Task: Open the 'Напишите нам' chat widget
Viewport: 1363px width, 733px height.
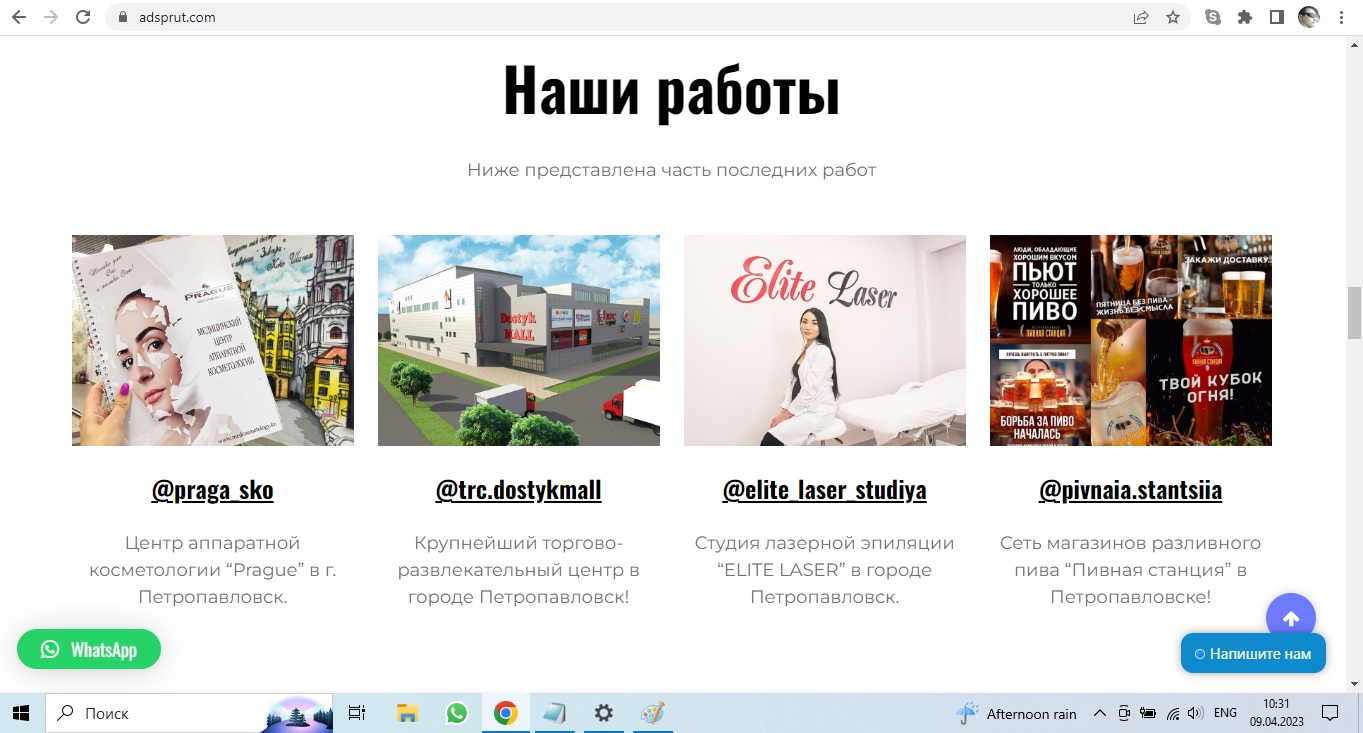Action: tap(1253, 653)
